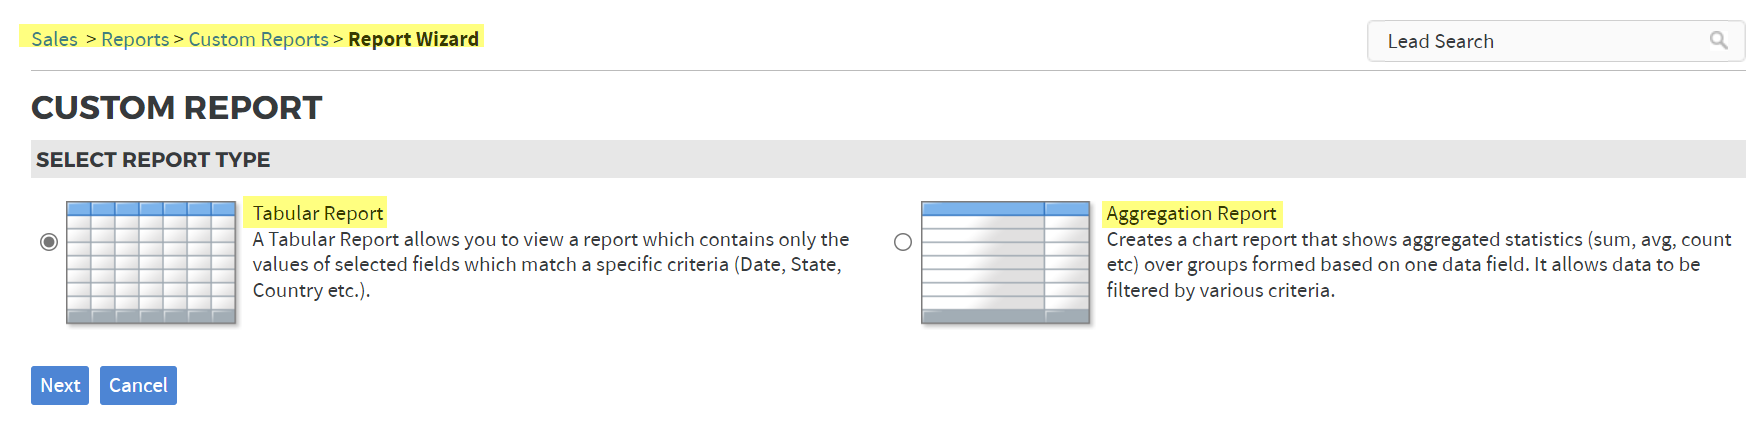Click the magnifier icon in Lead Search
Viewport: 1761px width, 447px height.
[x=1718, y=40]
